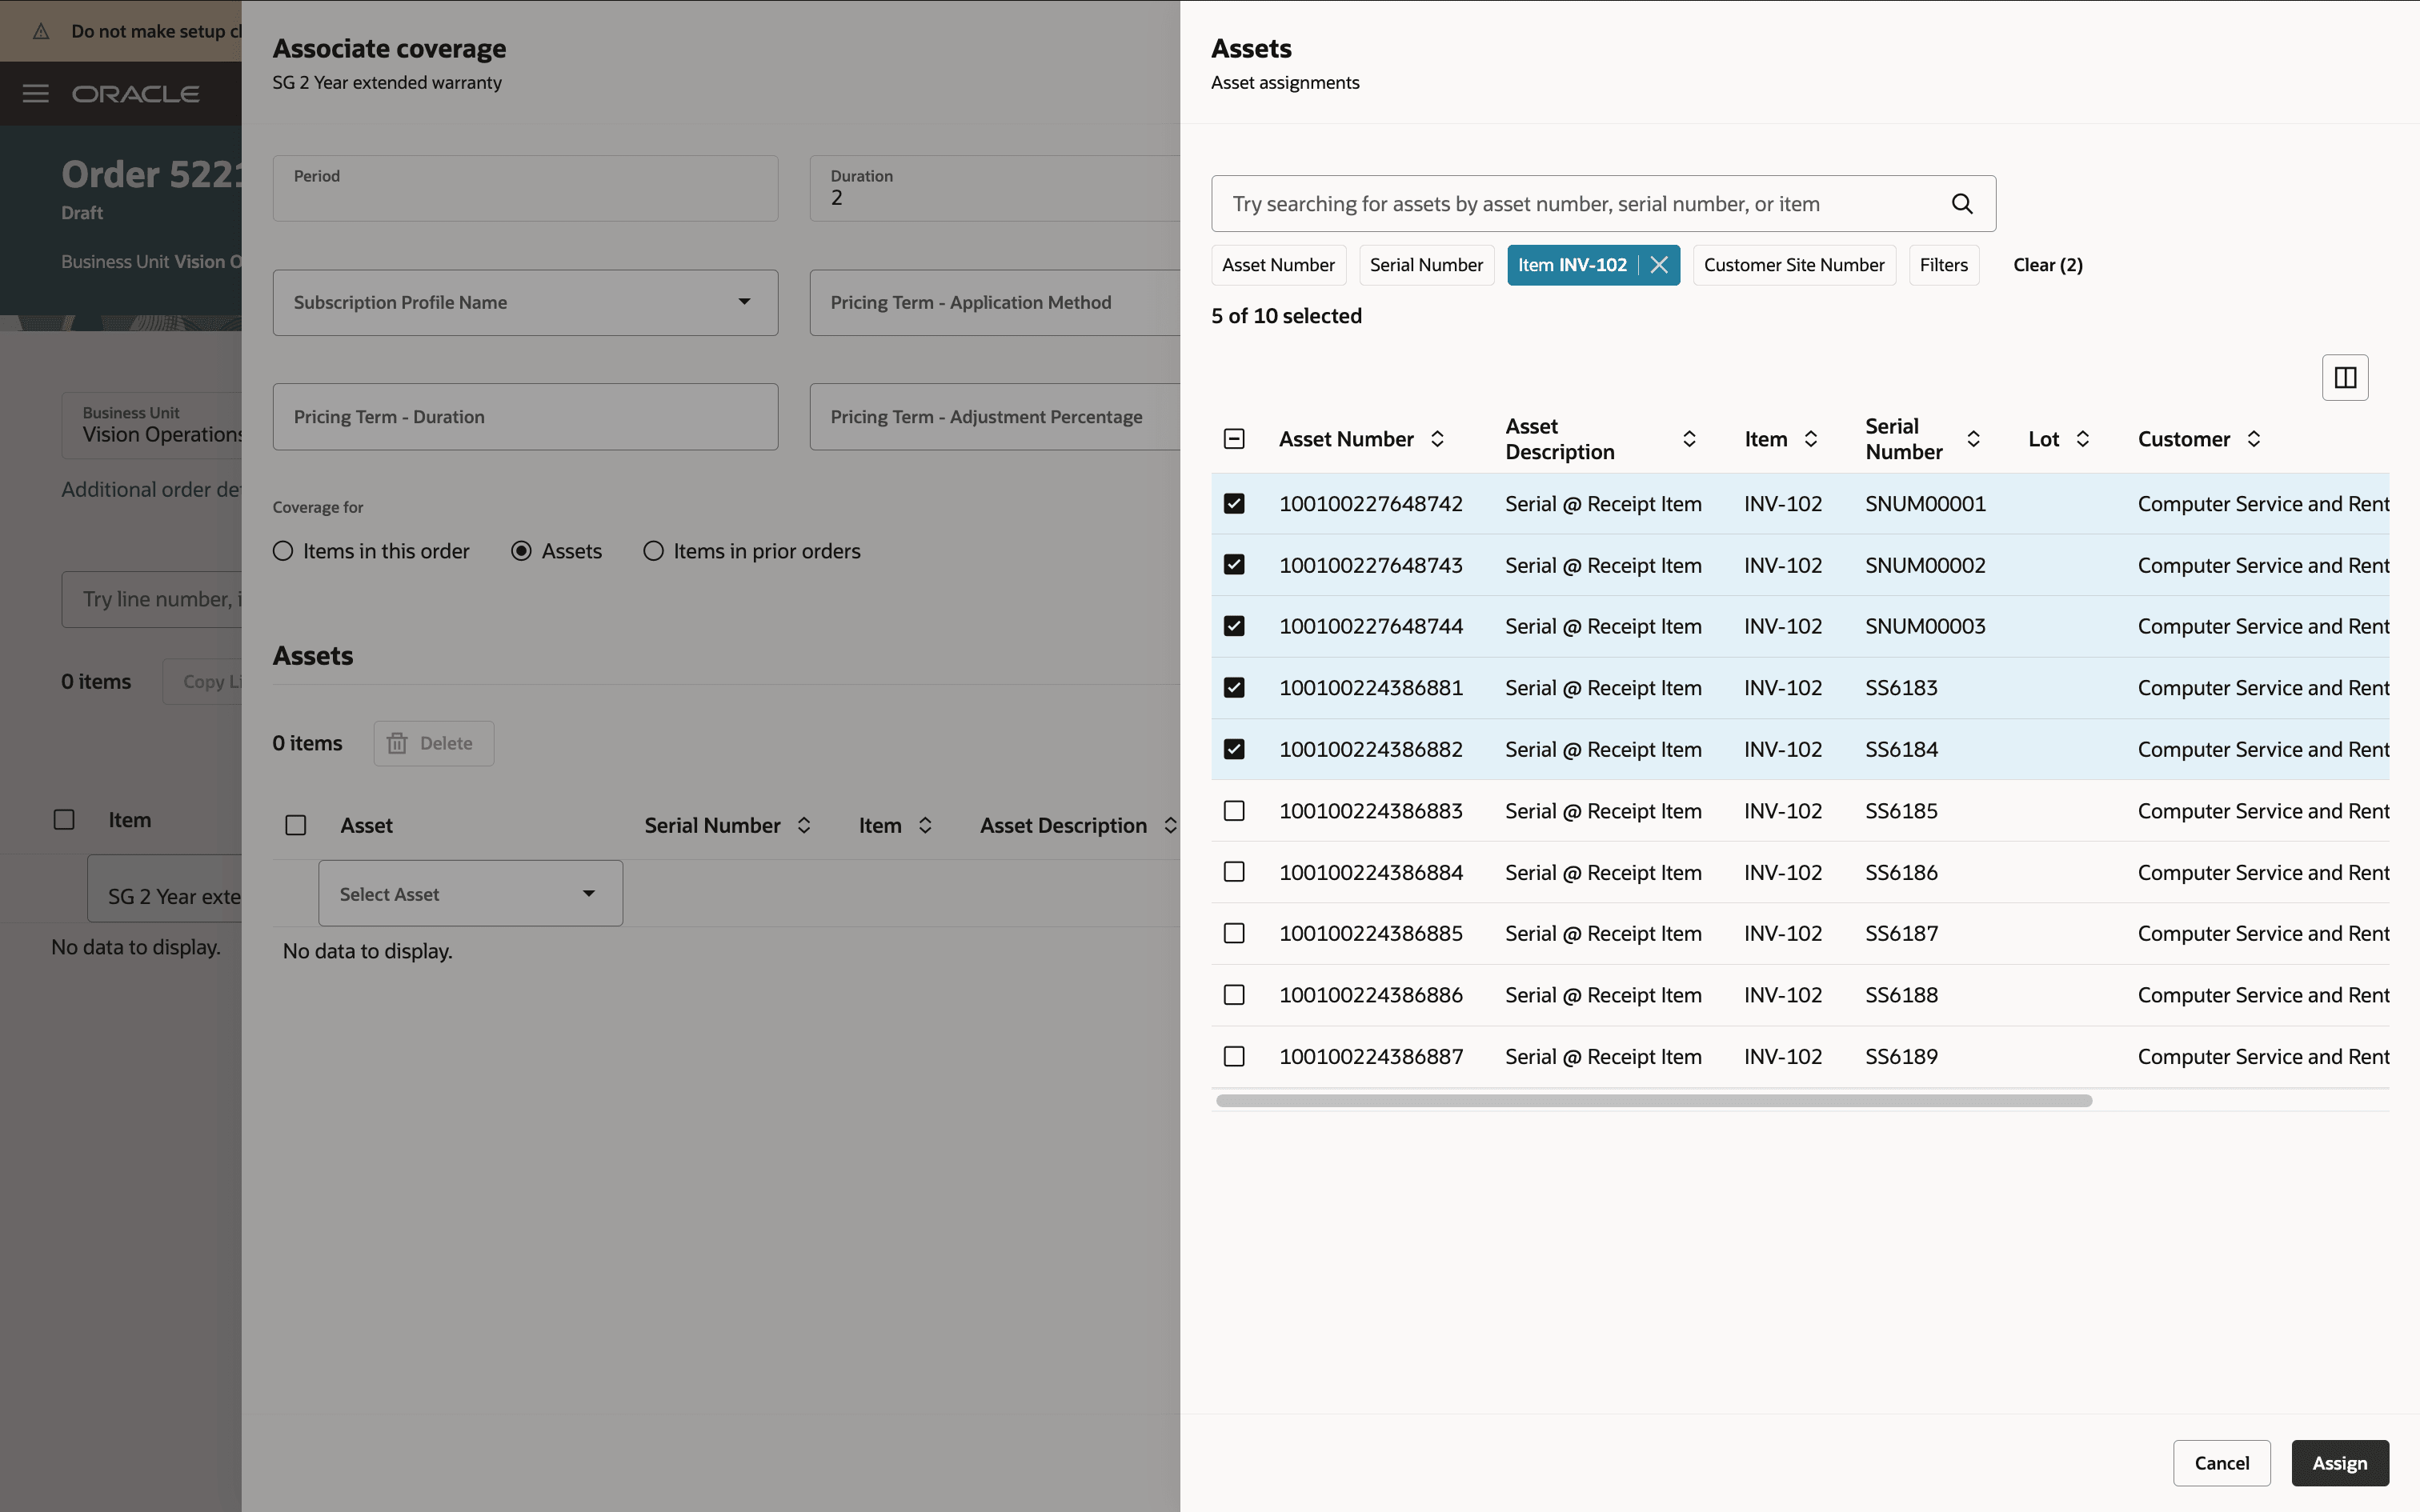Viewport: 2420px width, 1512px height.
Task: Sort Asset Description in Associate coverage table
Action: click(x=1169, y=825)
